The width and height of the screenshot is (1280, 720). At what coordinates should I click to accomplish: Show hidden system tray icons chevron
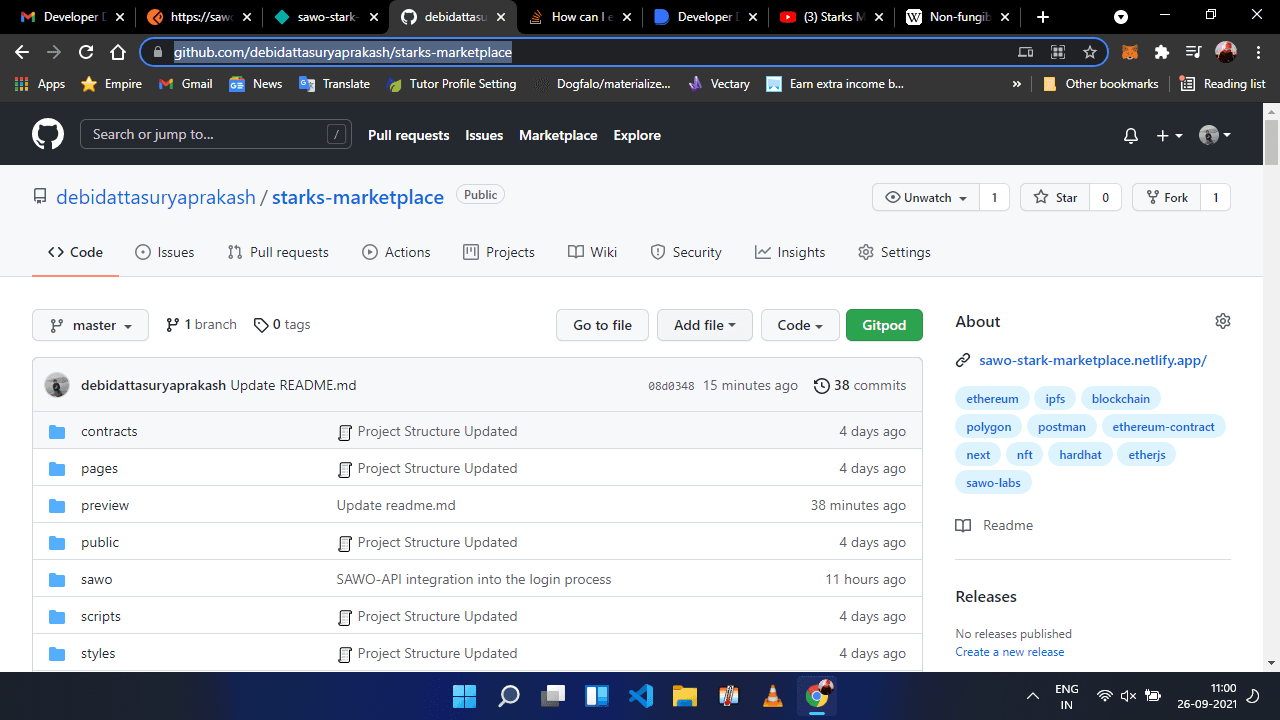pyautogui.click(x=1033, y=696)
